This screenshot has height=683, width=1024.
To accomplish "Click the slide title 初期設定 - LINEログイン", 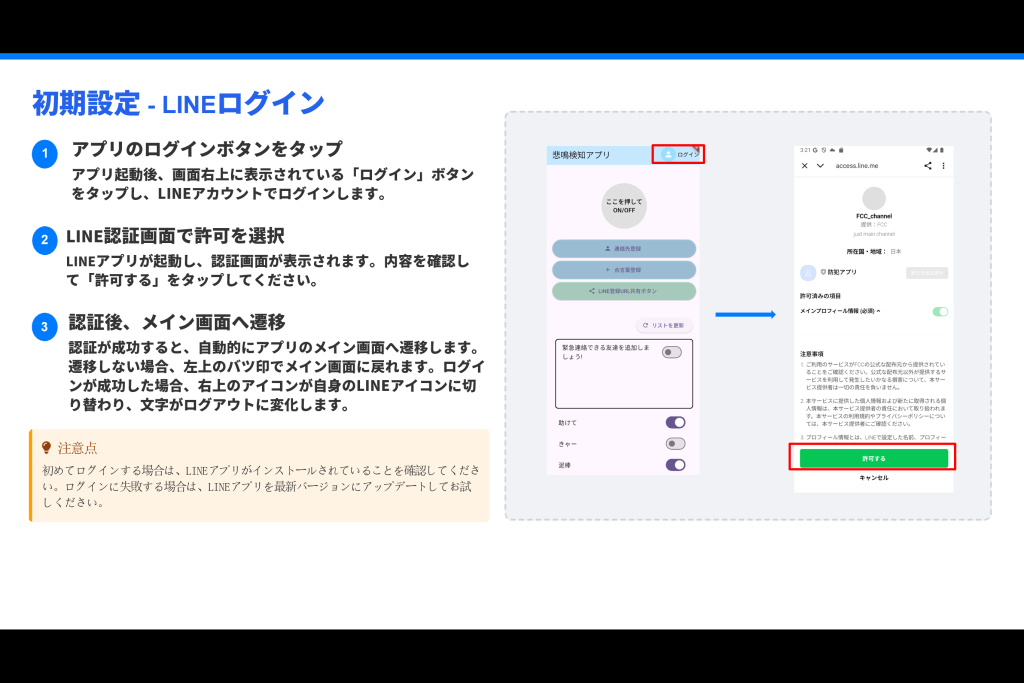I will pos(178,103).
